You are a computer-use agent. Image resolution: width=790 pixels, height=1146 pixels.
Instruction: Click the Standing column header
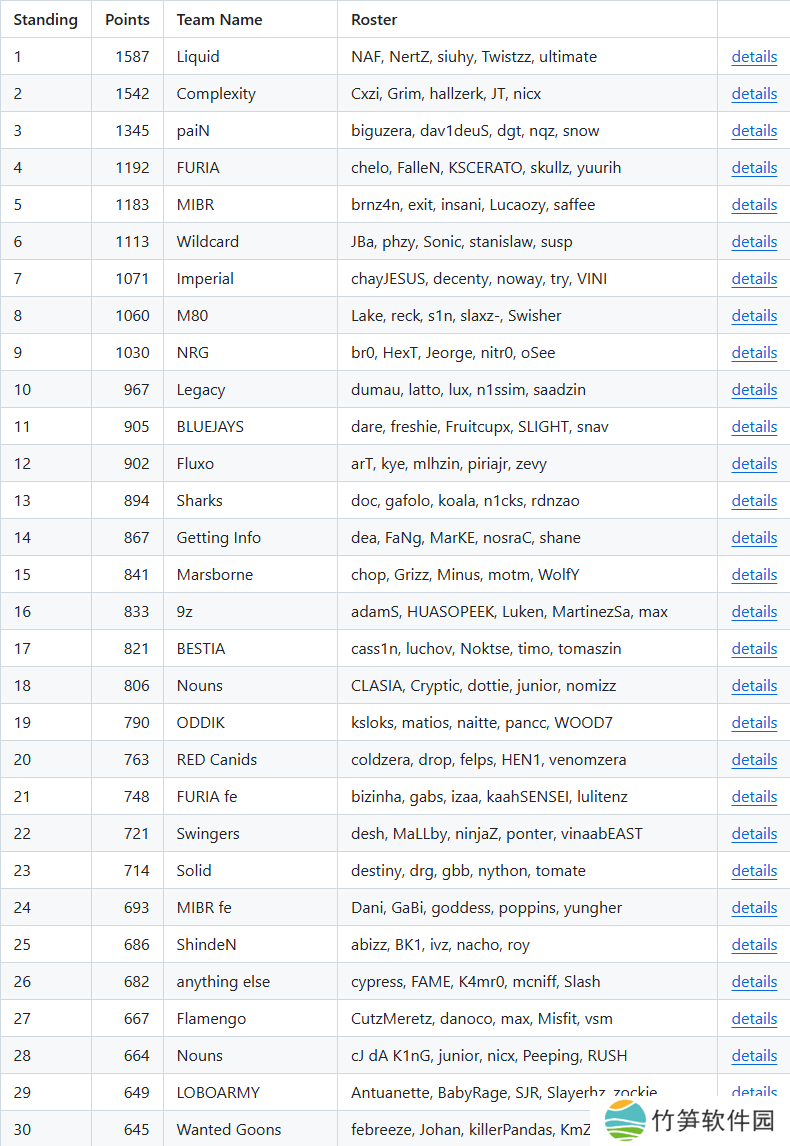[45, 20]
